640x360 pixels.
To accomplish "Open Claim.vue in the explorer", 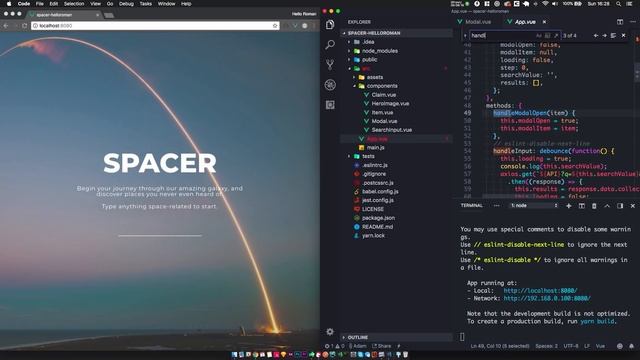I will 383,95.
